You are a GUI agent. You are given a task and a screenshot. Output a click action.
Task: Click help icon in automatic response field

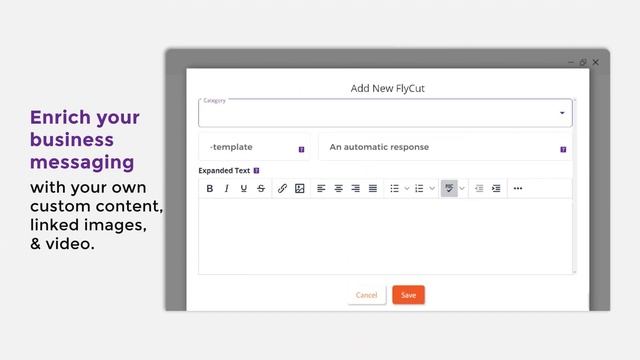563,149
